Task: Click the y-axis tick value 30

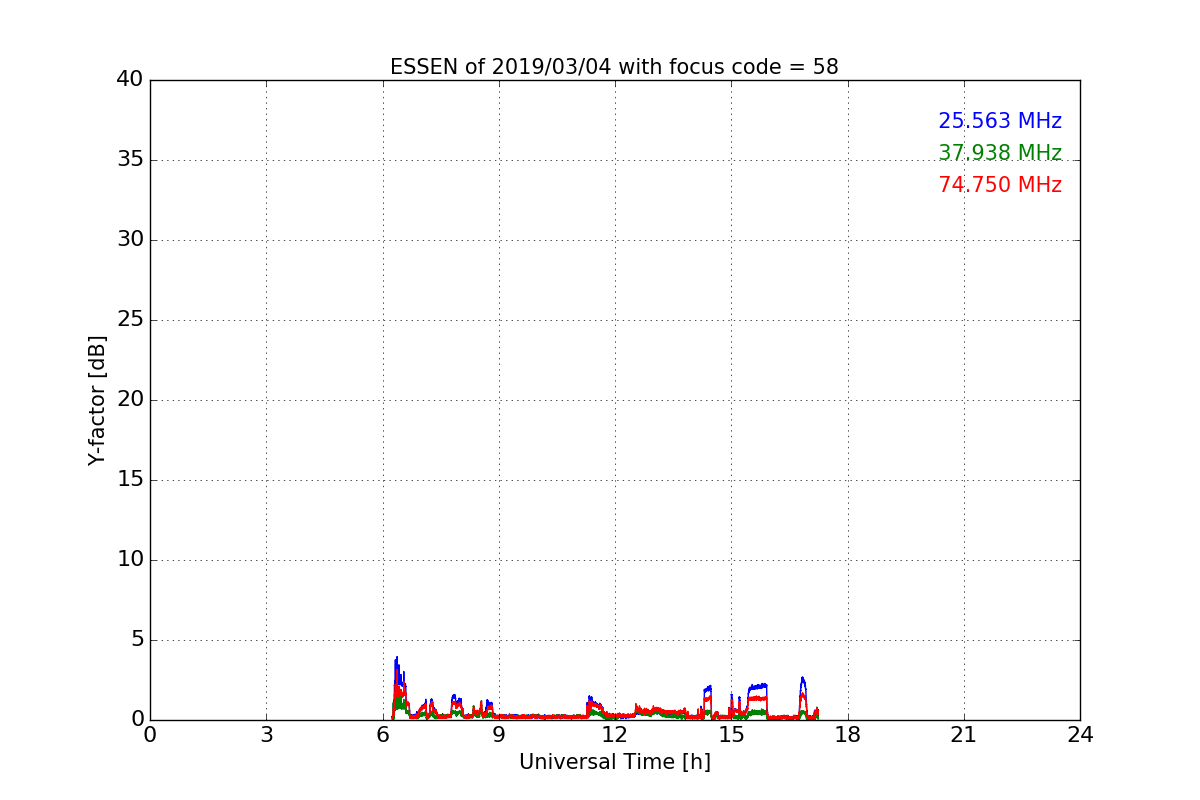Action: tap(130, 240)
